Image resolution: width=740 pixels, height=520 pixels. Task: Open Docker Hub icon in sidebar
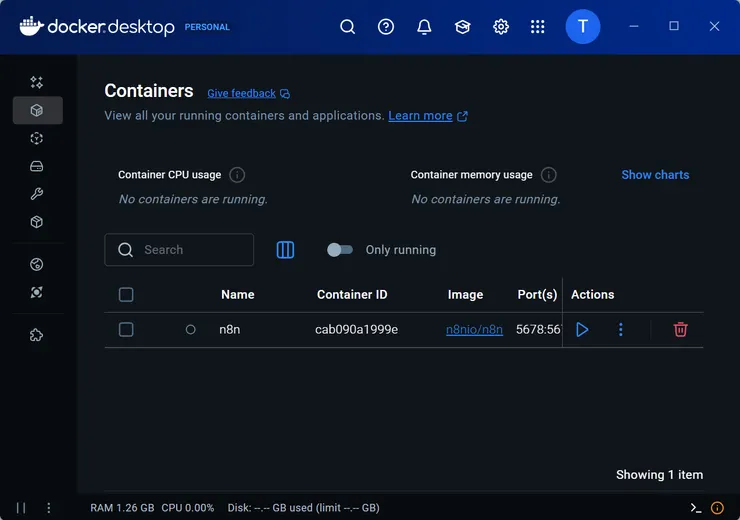point(37,264)
